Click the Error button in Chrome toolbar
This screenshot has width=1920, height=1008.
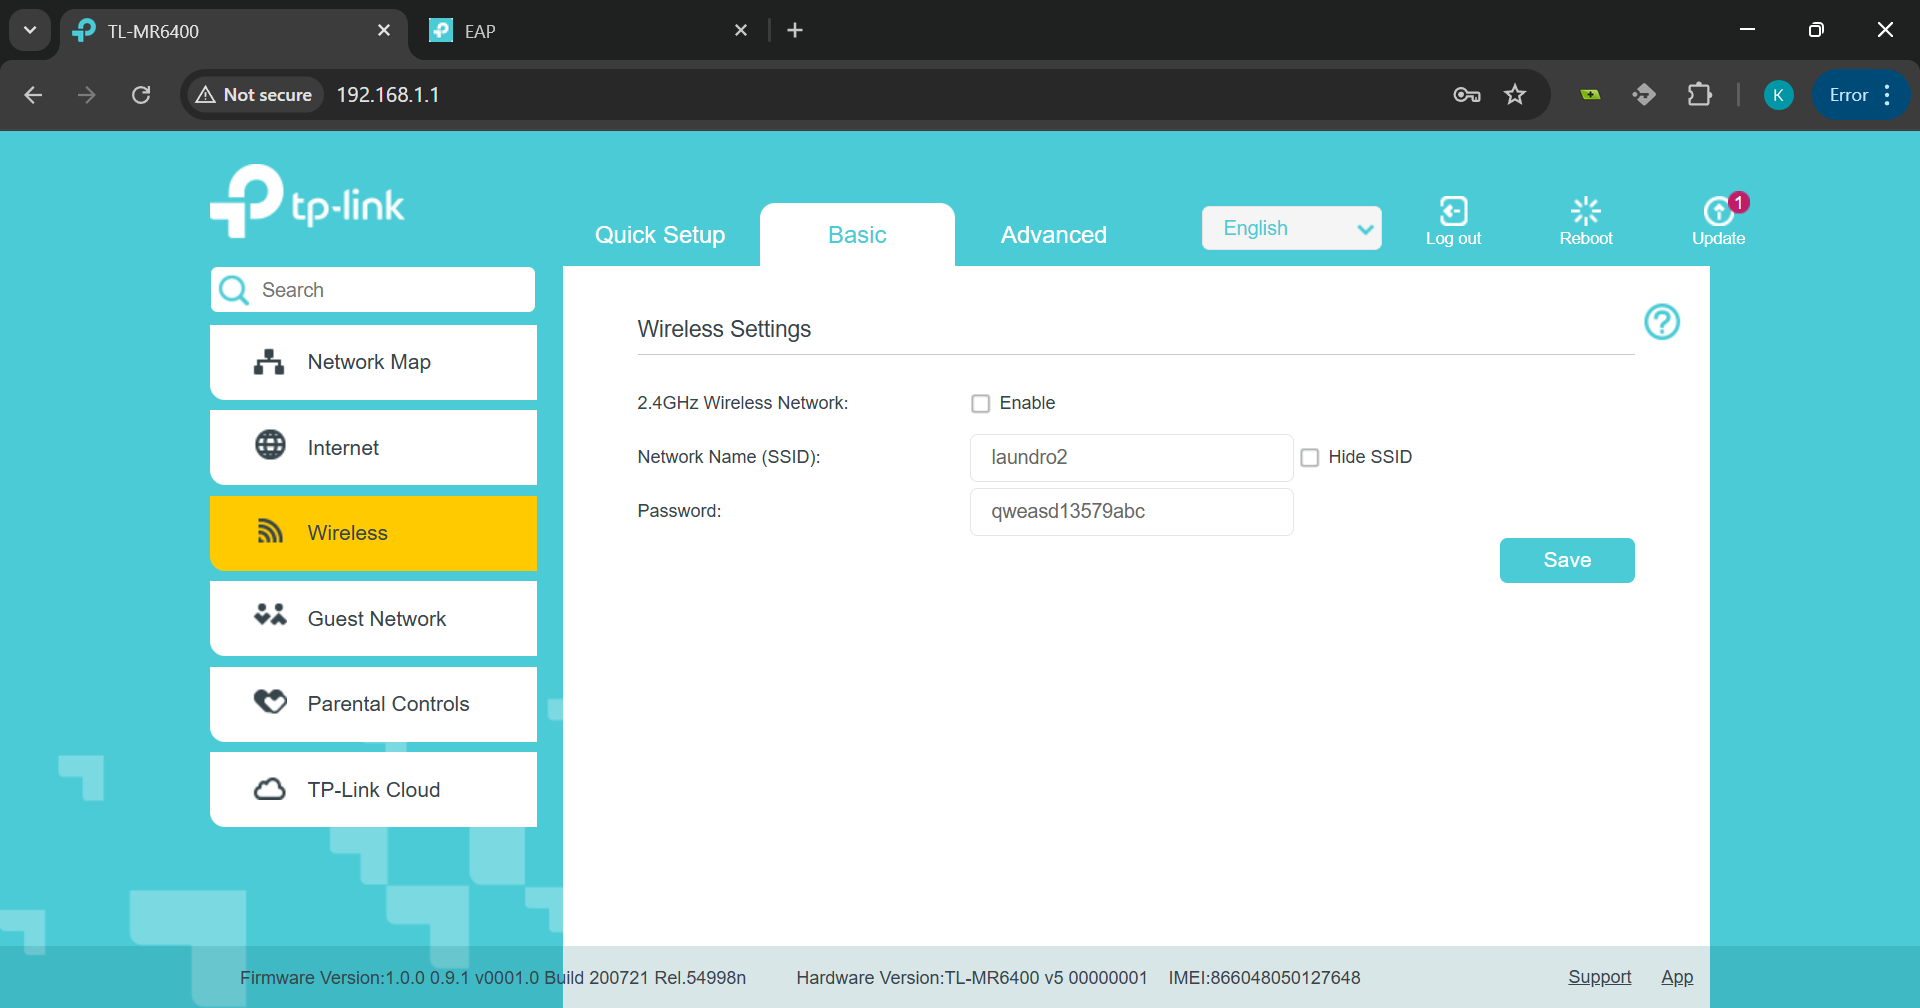pos(1849,95)
